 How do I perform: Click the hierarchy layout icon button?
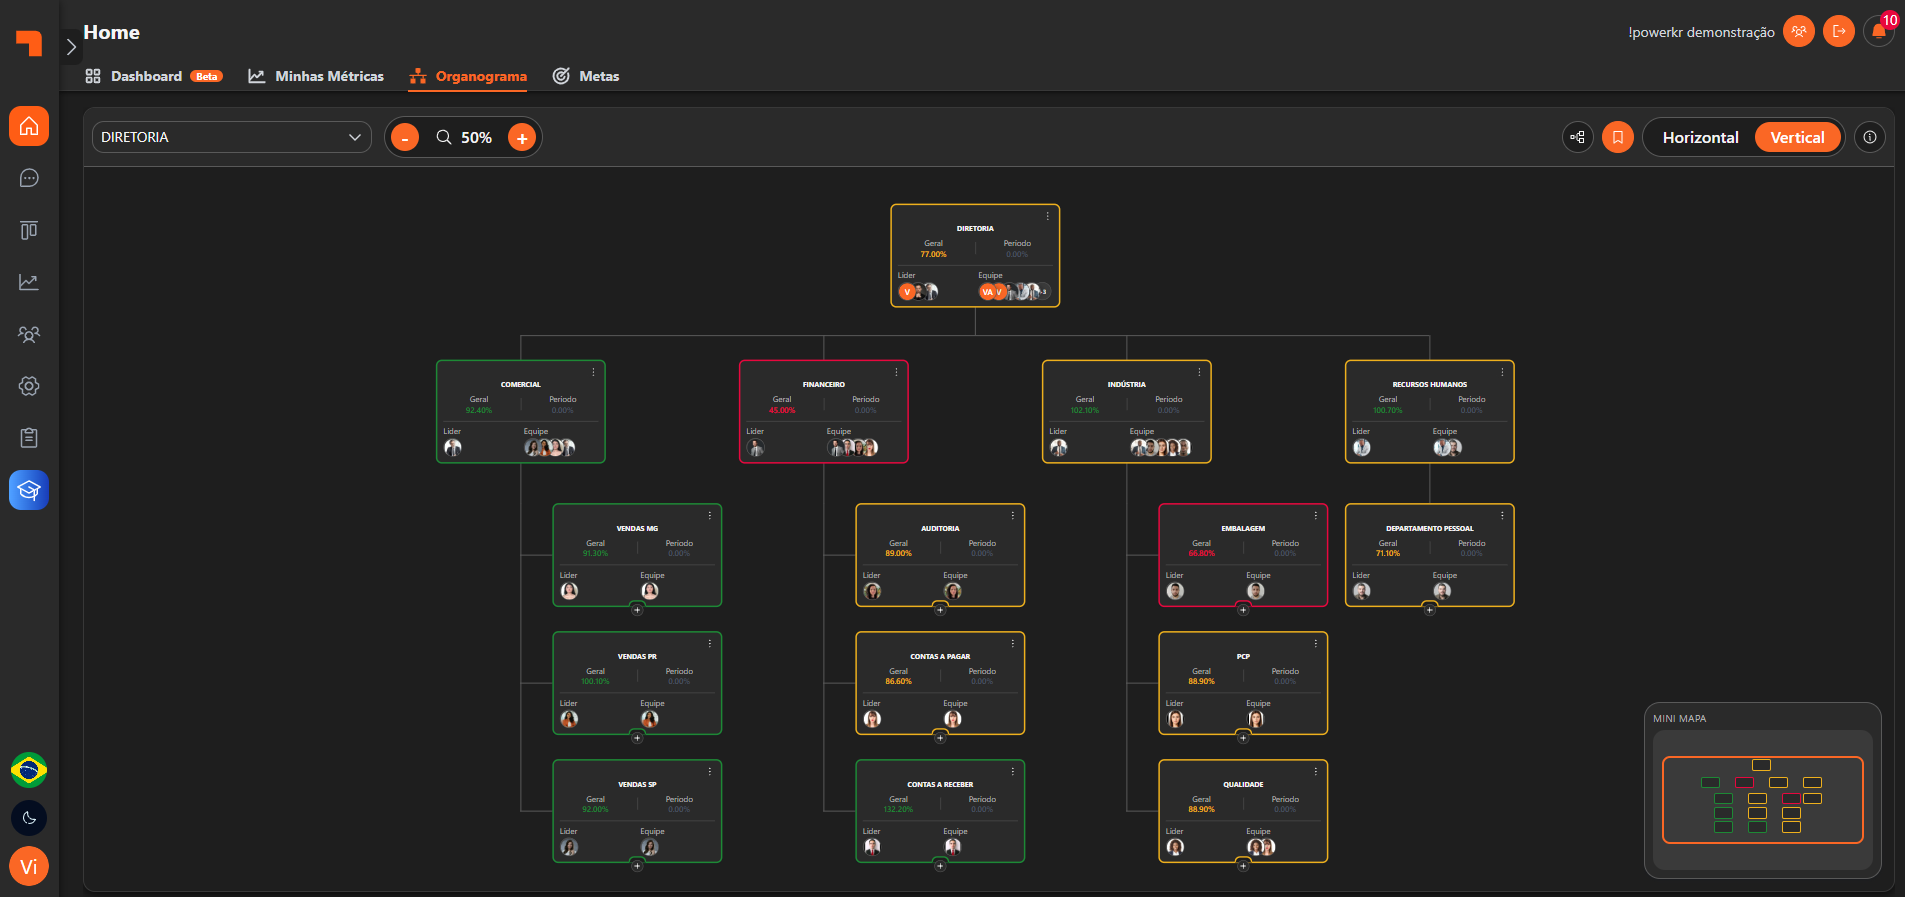(1578, 137)
